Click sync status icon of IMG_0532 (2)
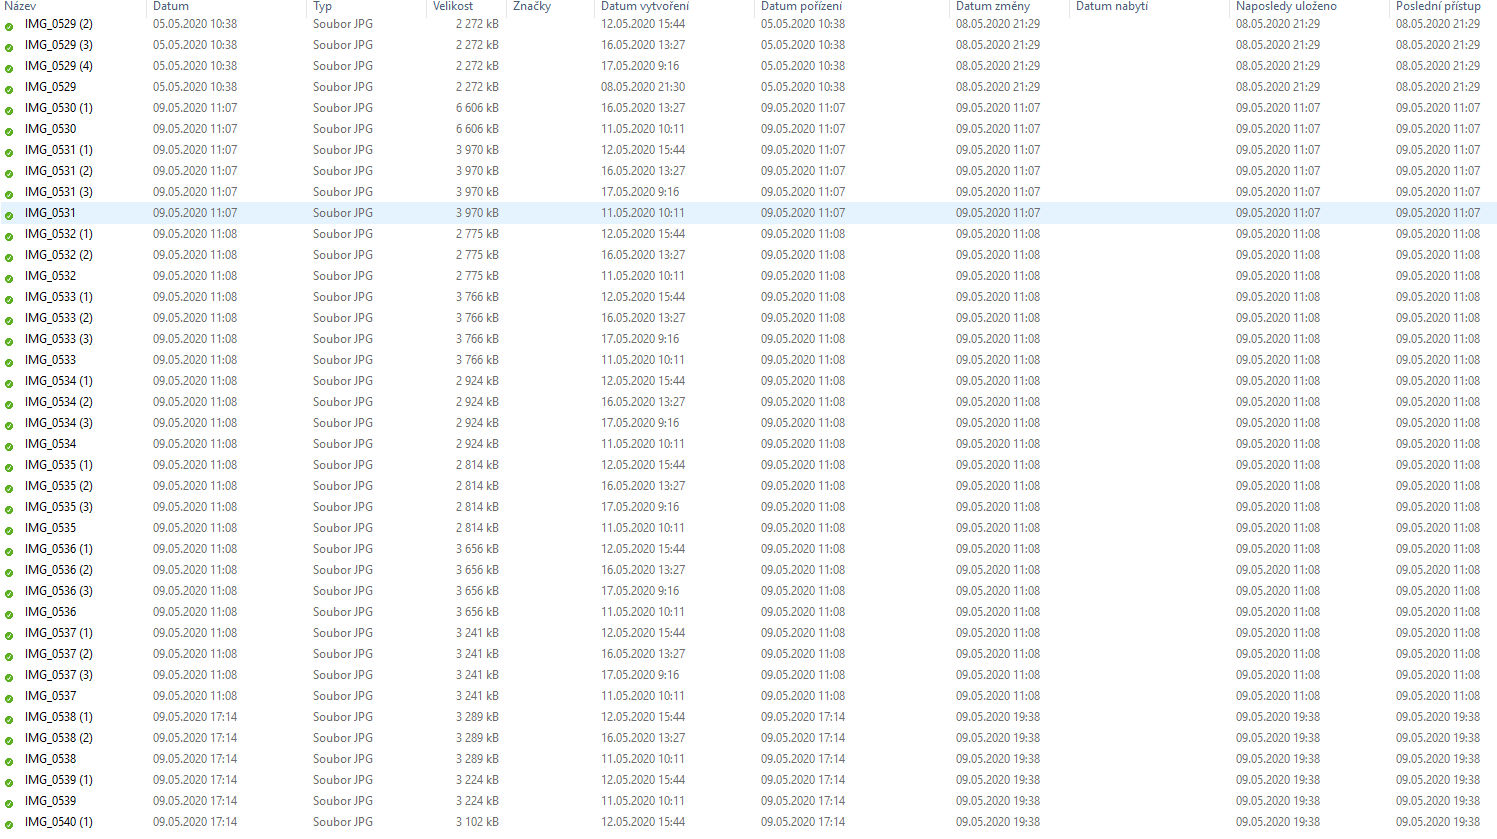 [9, 256]
